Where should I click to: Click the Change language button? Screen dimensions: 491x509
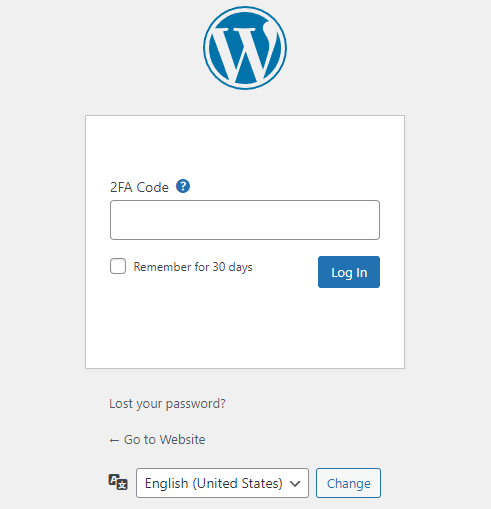[x=348, y=483]
